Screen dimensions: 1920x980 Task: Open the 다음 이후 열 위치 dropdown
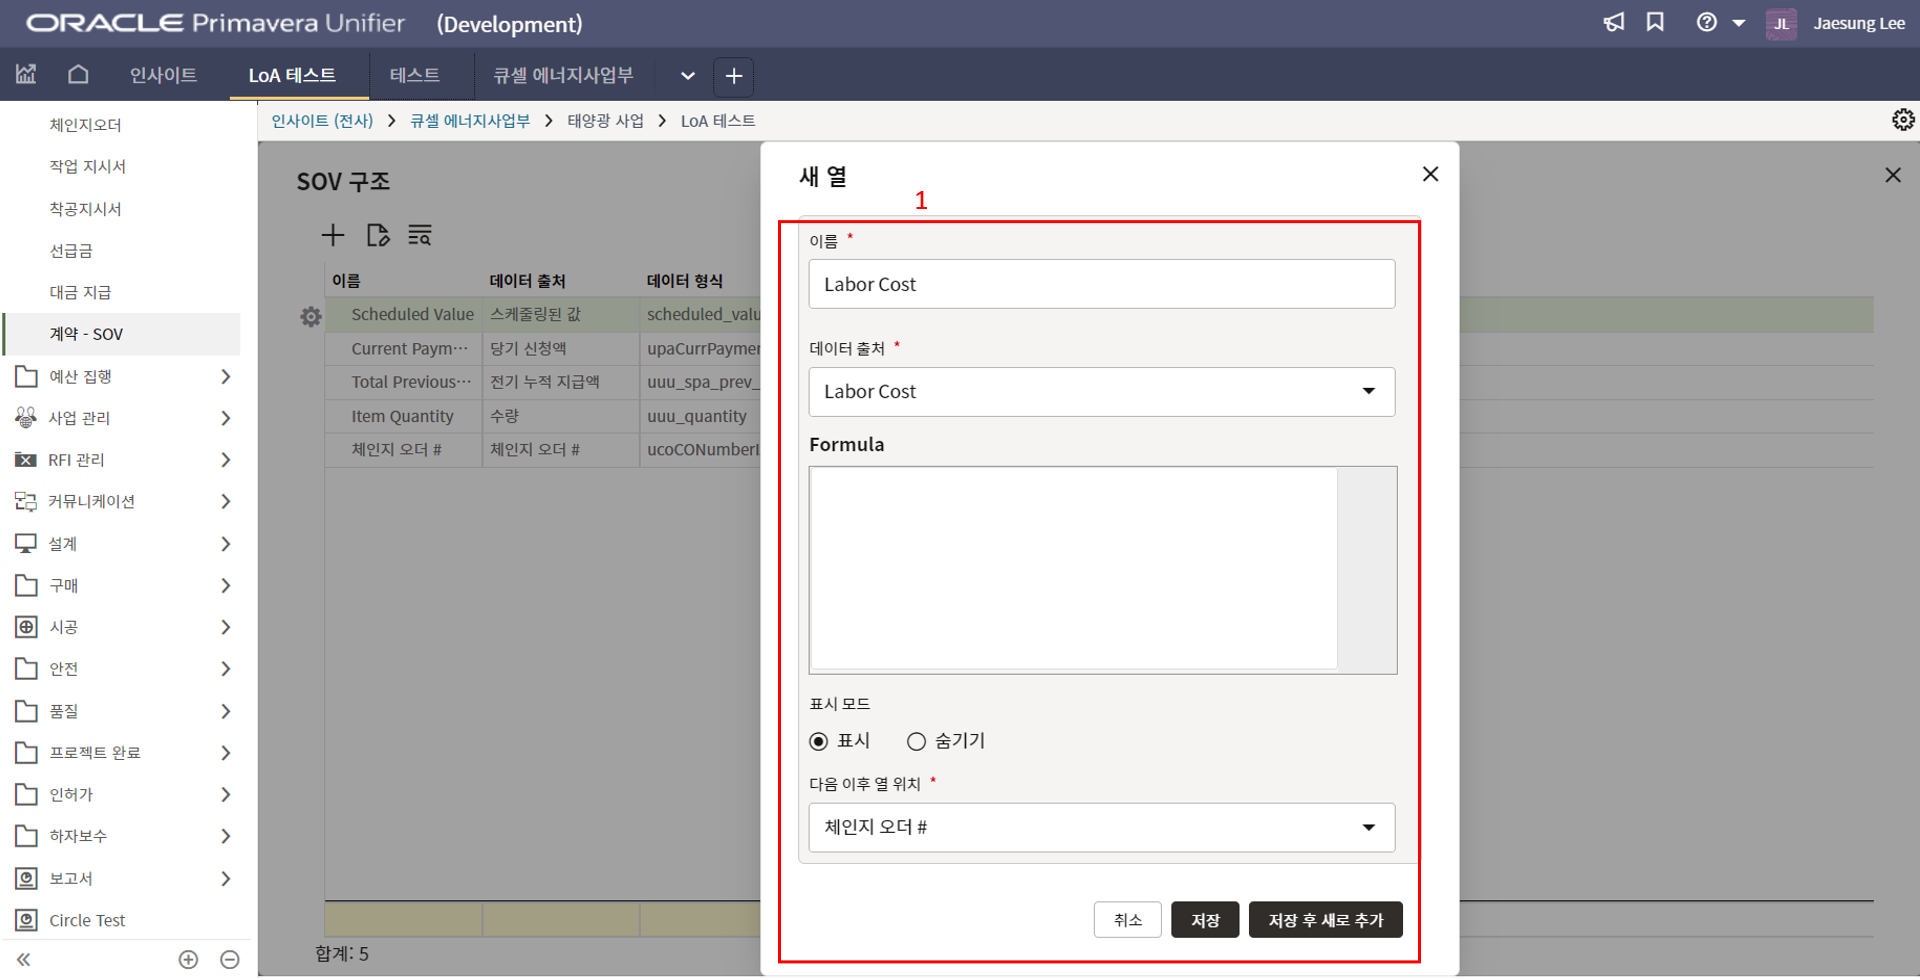(1101, 828)
